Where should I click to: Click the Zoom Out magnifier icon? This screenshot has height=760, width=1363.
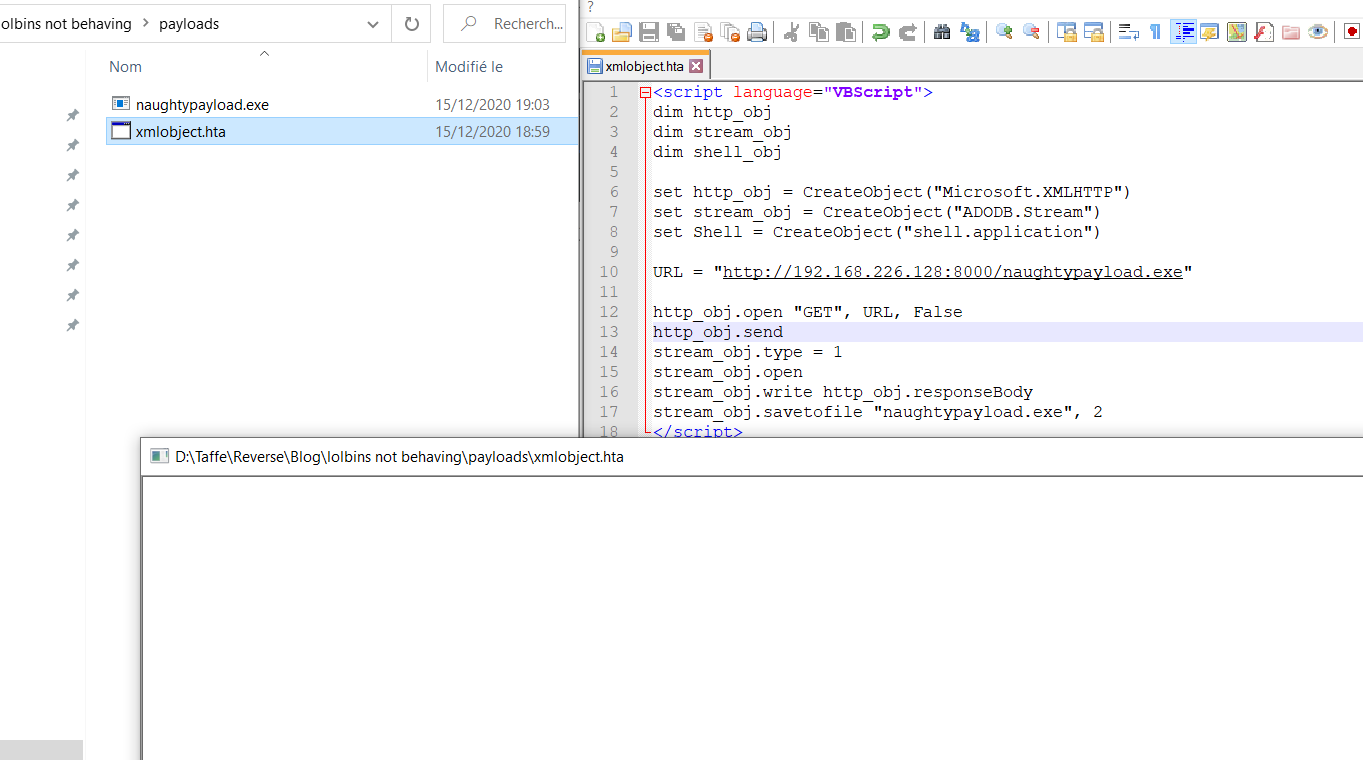click(1031, 32)
